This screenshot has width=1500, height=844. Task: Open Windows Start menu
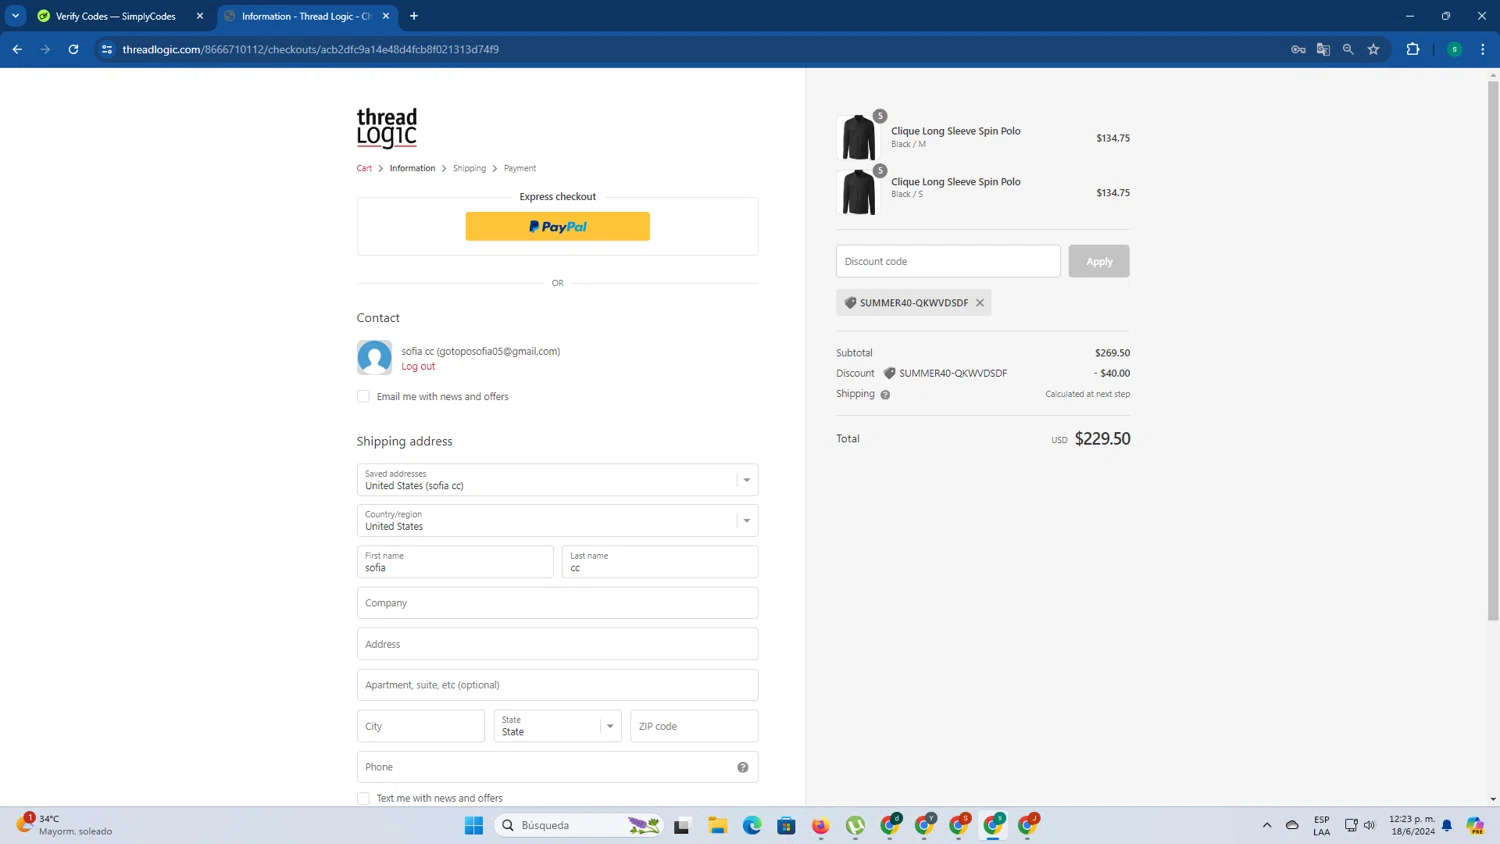[474, 825]
